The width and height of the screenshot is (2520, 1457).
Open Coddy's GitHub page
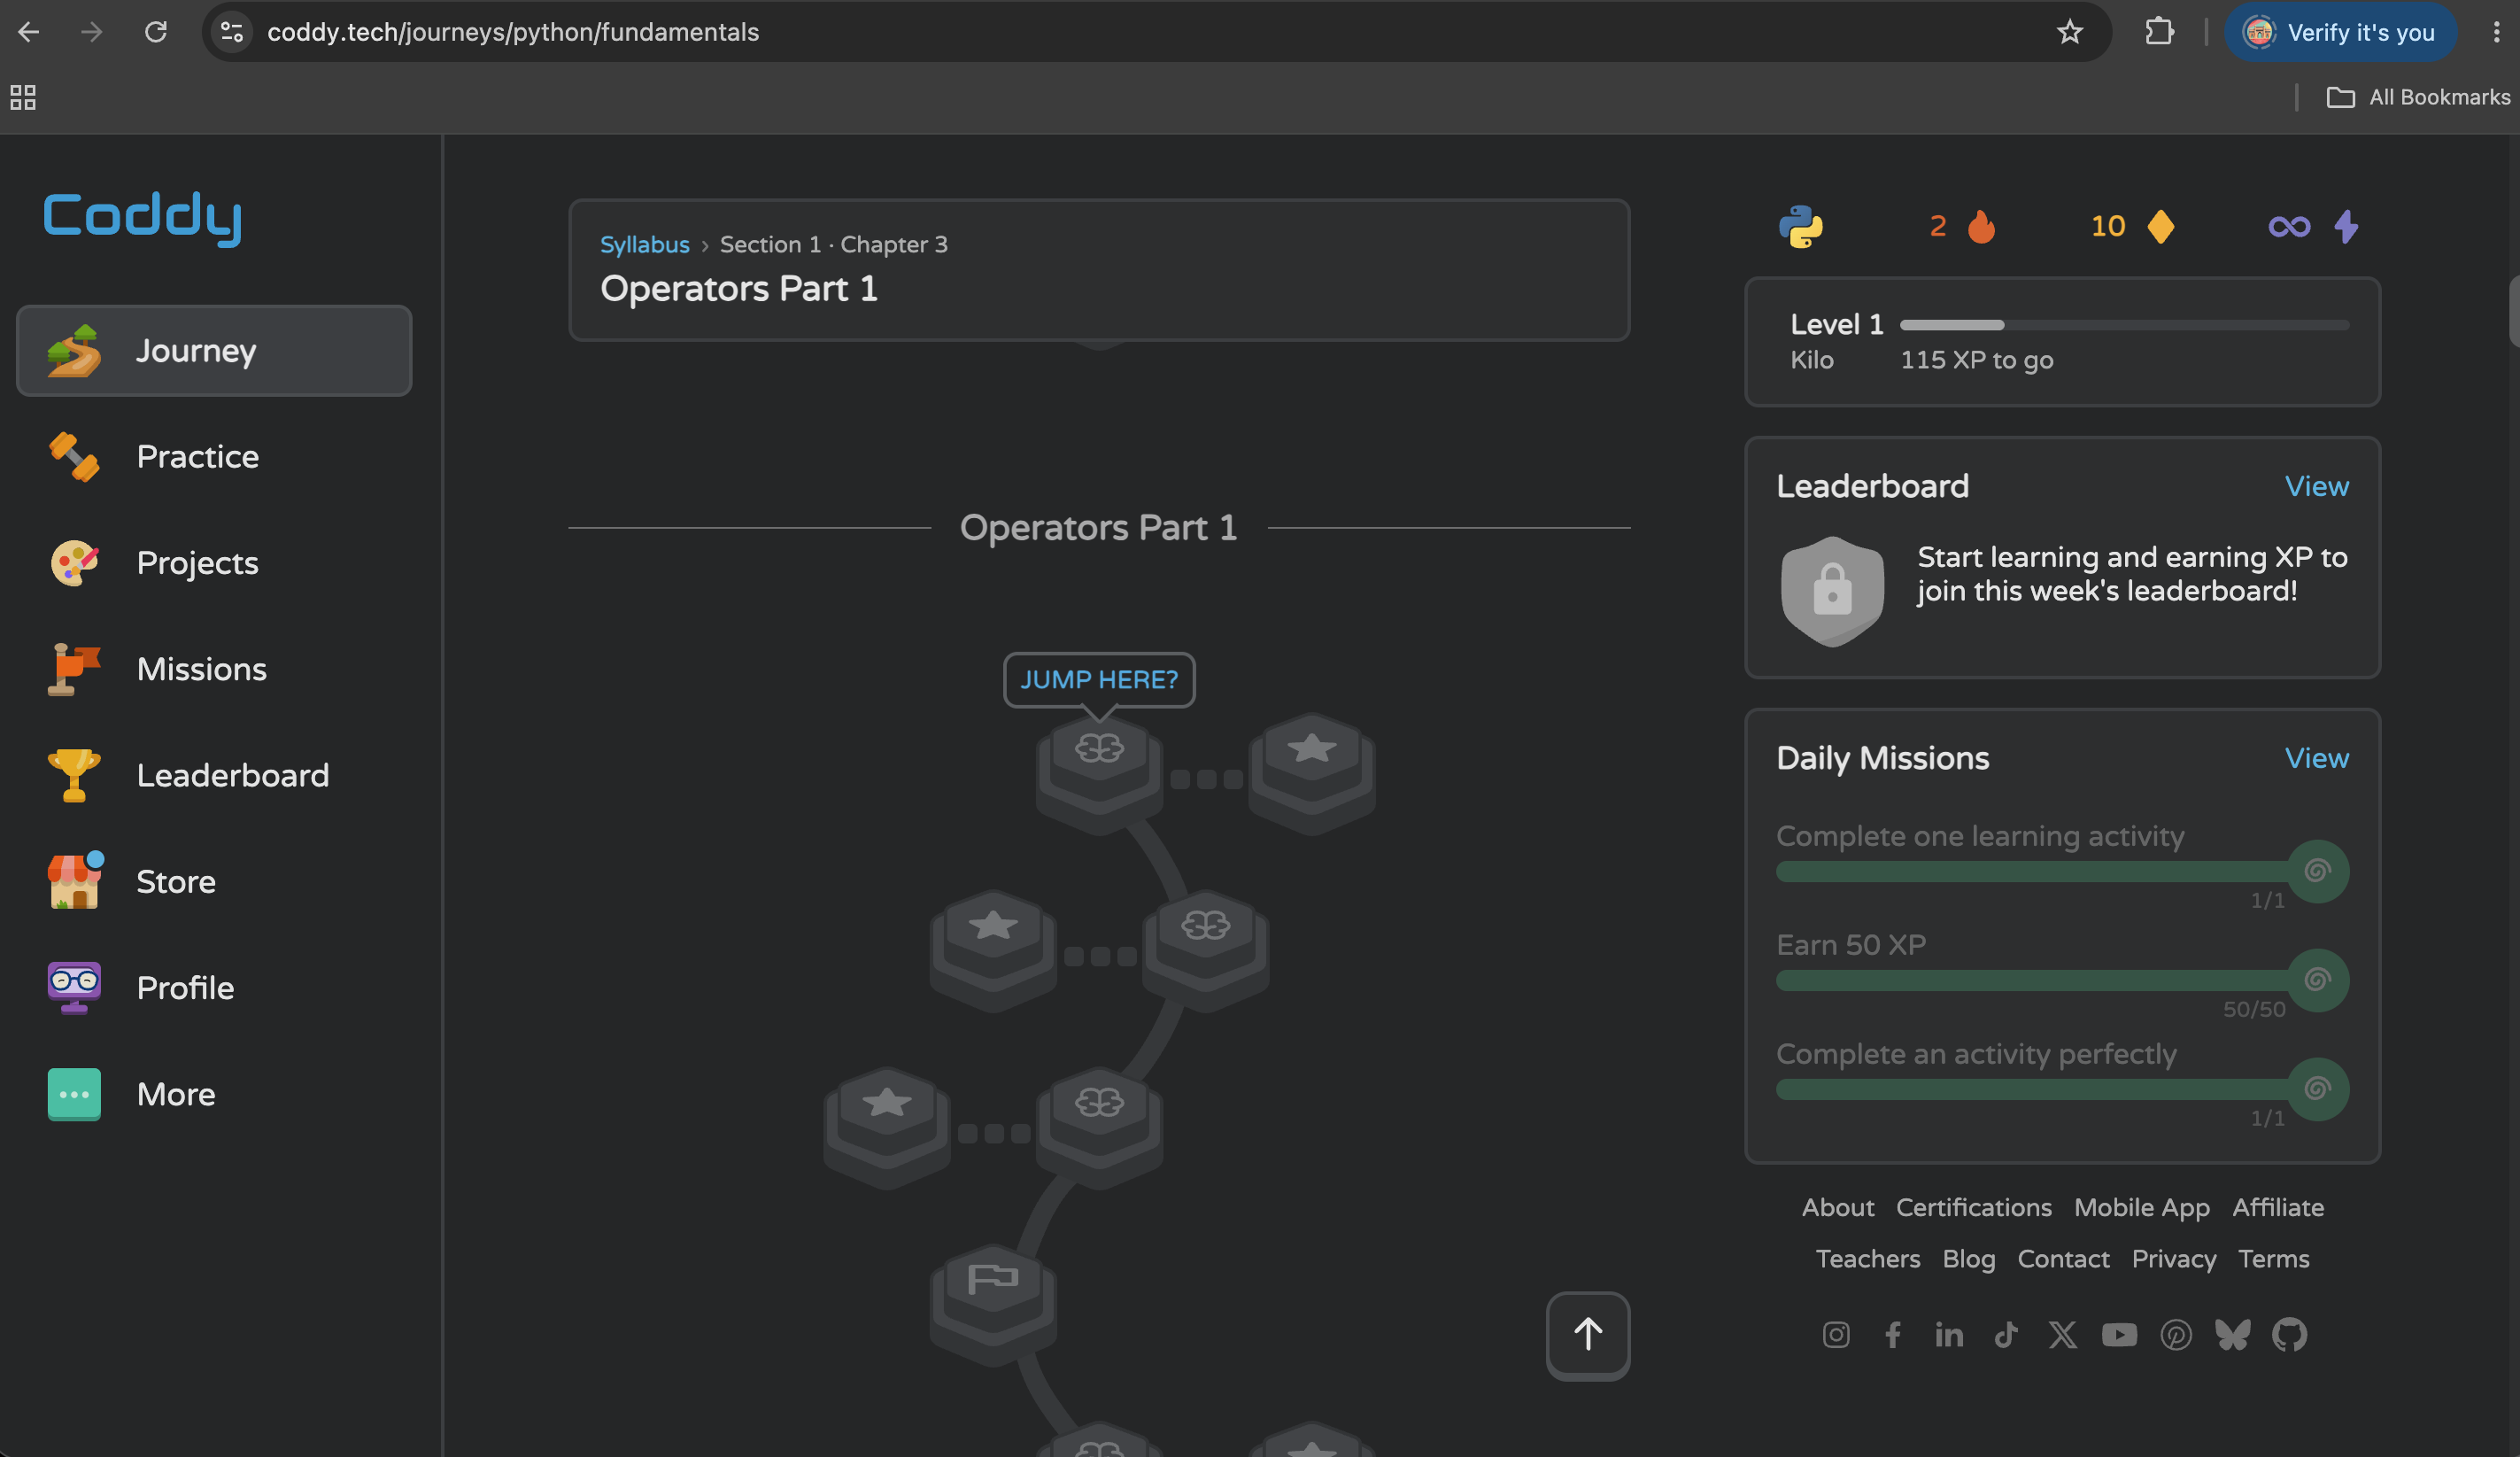[x=2289, y=1335]
